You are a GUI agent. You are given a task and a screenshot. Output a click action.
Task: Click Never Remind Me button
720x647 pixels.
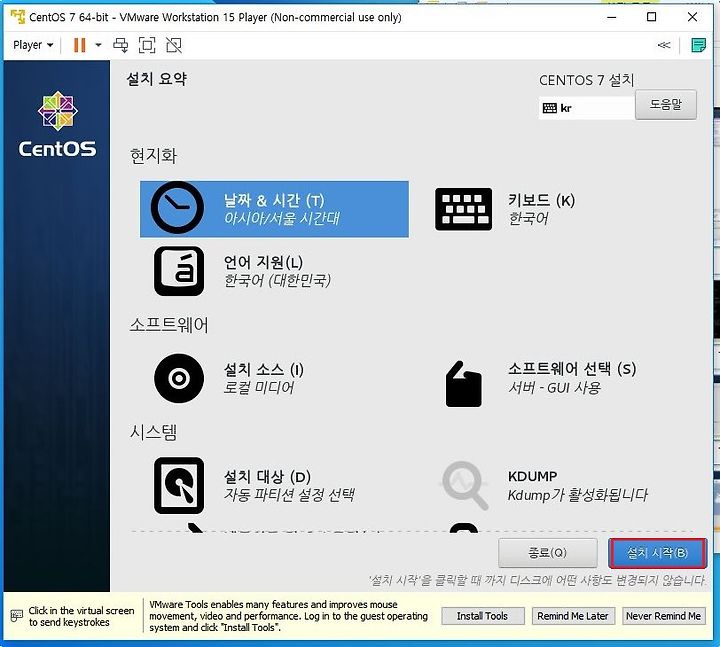coord(664,616)
